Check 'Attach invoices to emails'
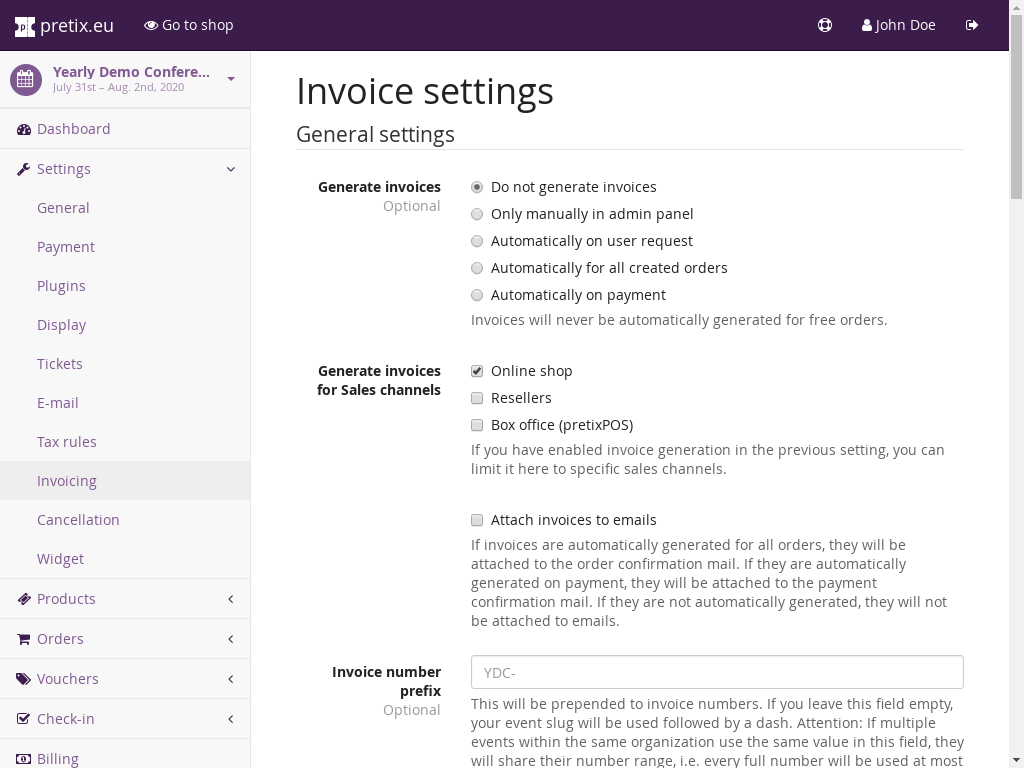This screenshot has height=768, width=1024. click(x=477, y=520)
